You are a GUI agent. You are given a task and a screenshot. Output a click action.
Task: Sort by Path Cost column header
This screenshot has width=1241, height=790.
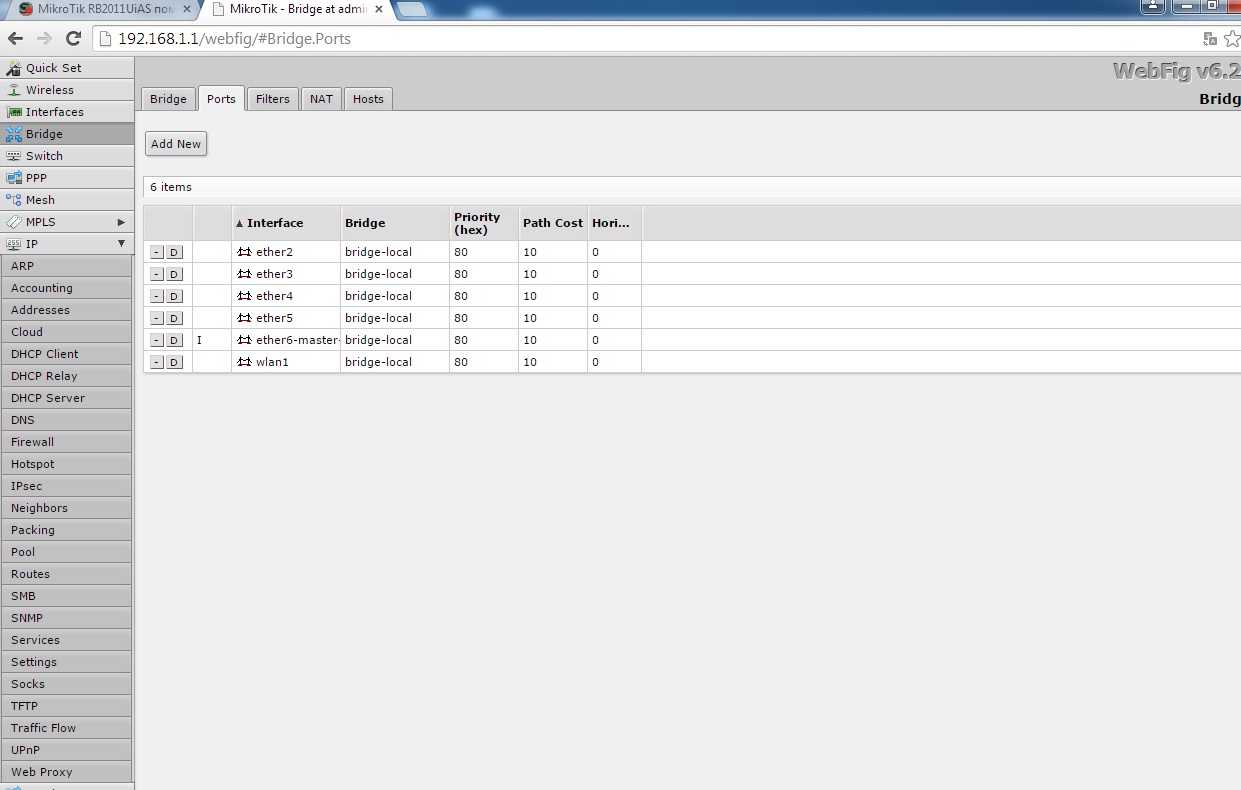coord(552,223)
